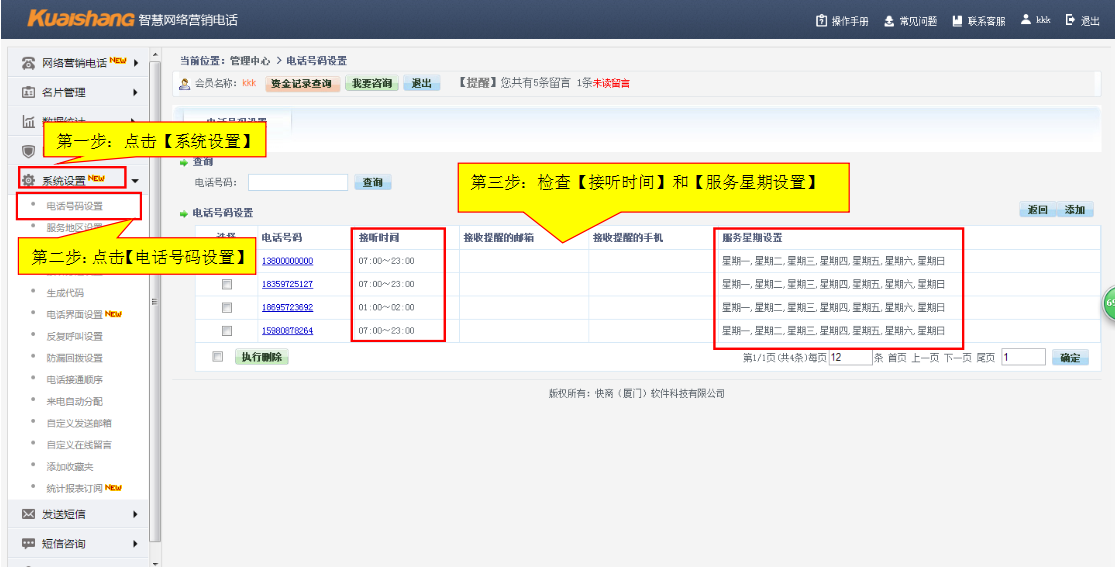Click the chat bubble icon beside 短信咨询
Viewport: 1115px width, 567px height.
[28, 544]
